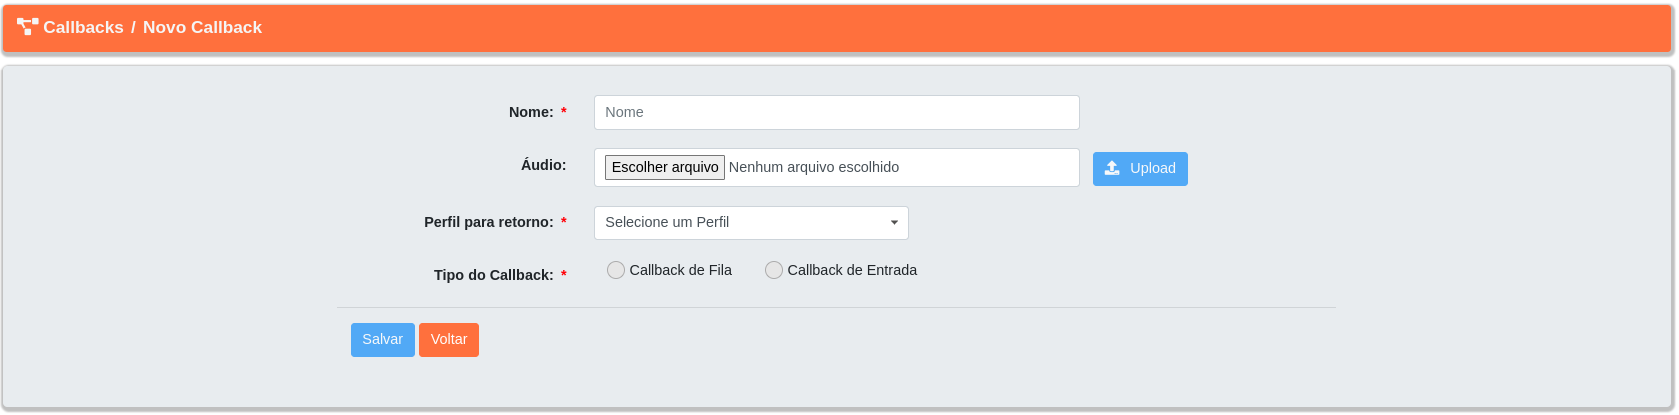Viewport: 1679px width, 415px height.
Task: Click the Voltar button
Action: point(449,340)
